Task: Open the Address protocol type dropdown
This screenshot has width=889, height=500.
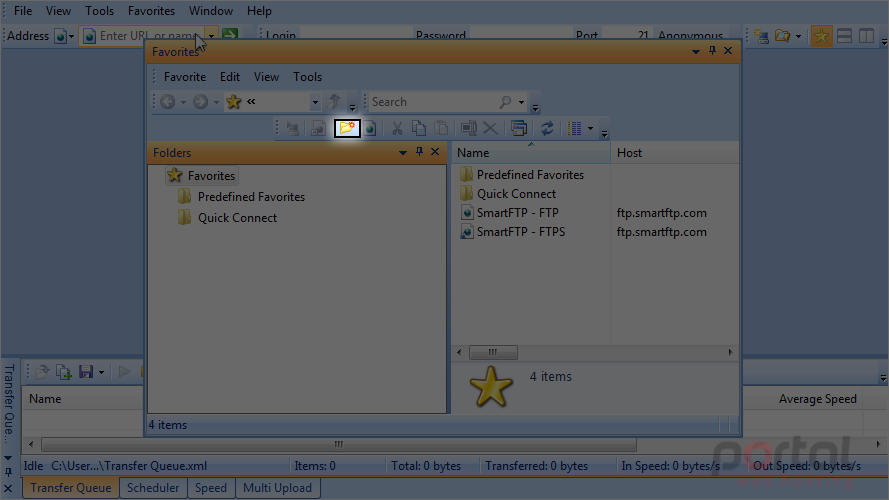Action: pos(71,36)
